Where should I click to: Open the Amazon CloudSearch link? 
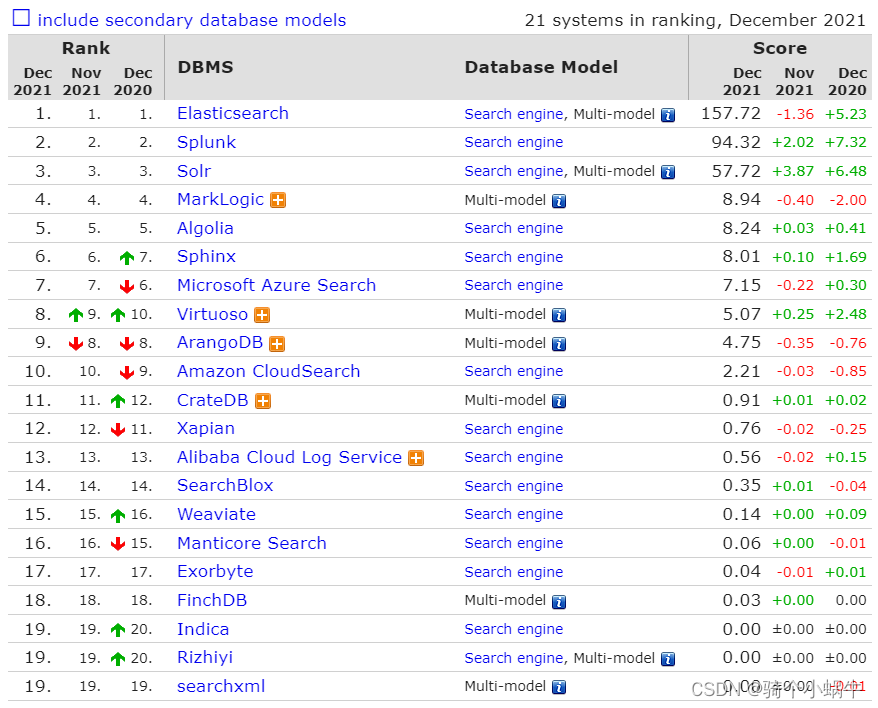(269, 371)
